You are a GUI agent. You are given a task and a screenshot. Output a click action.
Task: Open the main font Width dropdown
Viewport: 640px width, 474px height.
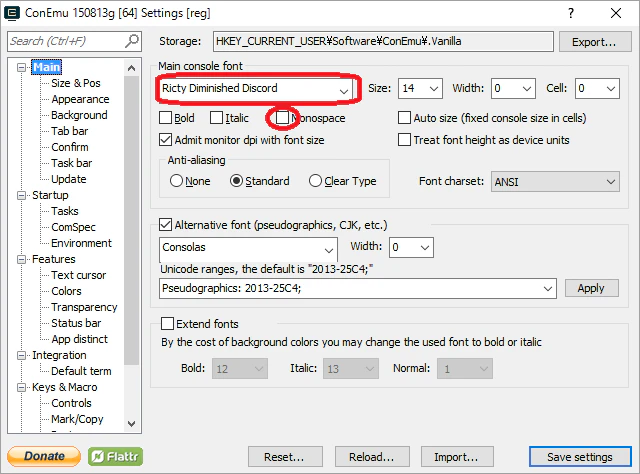527,89
